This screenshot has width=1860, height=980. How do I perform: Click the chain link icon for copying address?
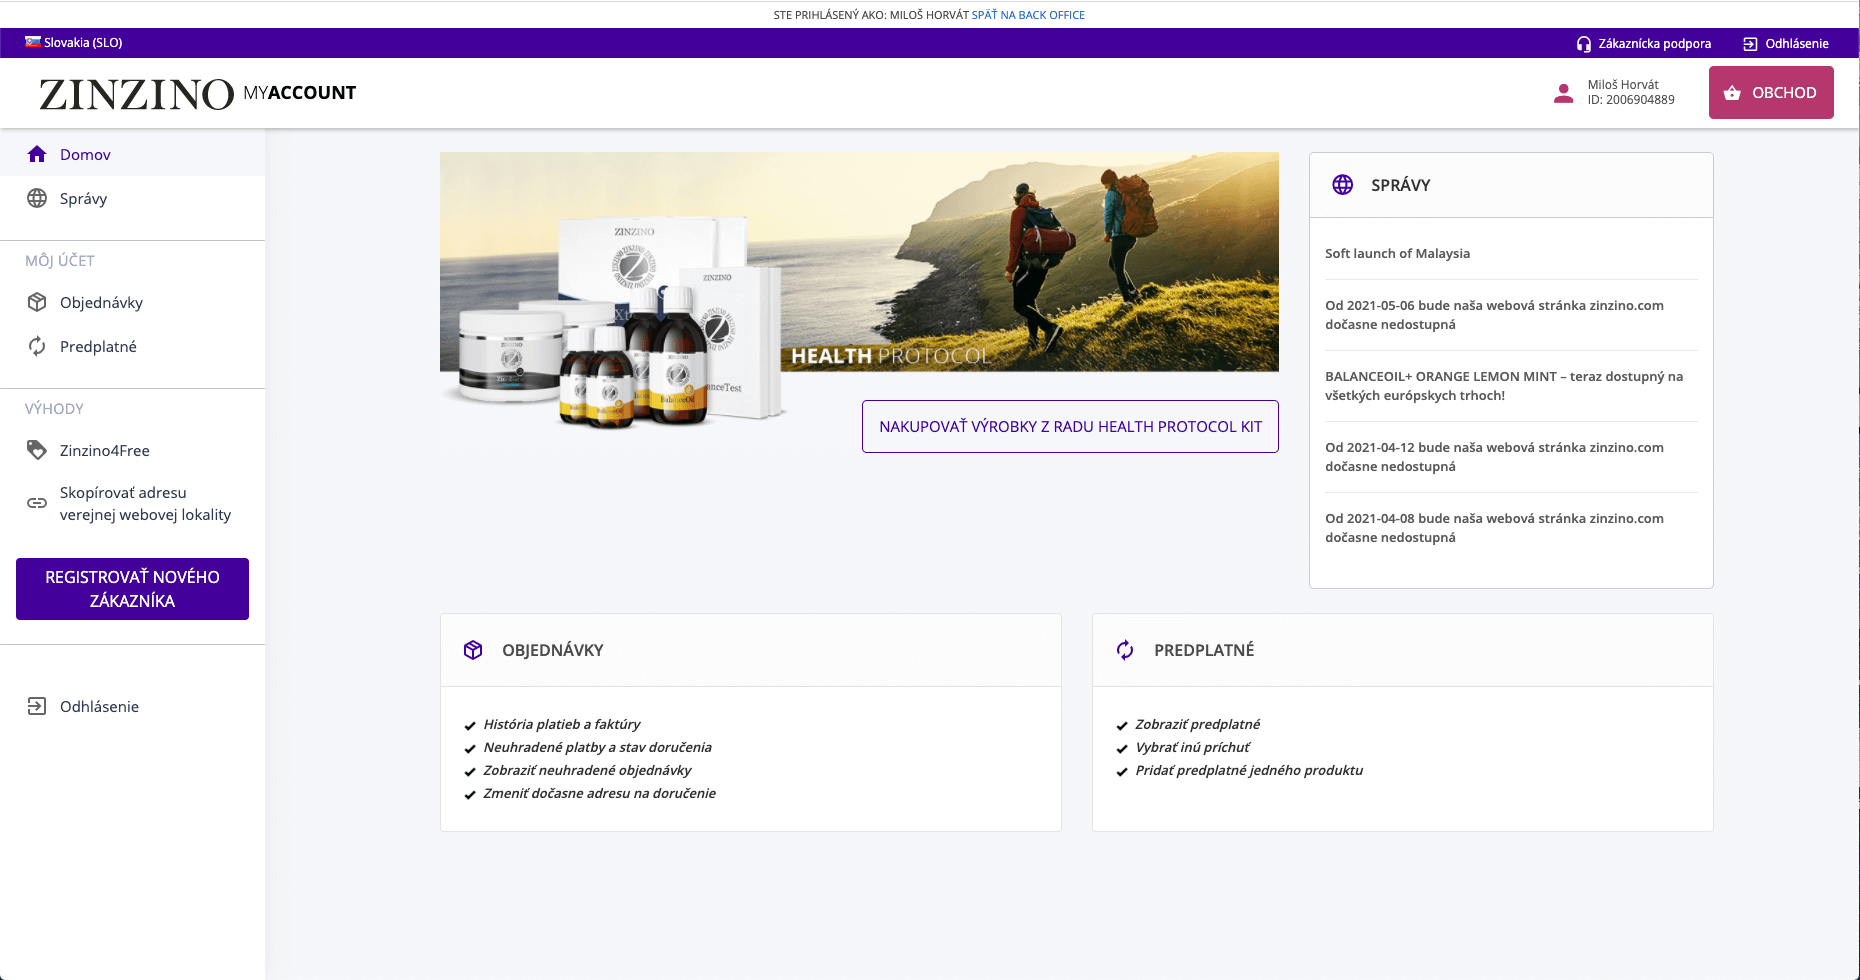coord(37,503)
